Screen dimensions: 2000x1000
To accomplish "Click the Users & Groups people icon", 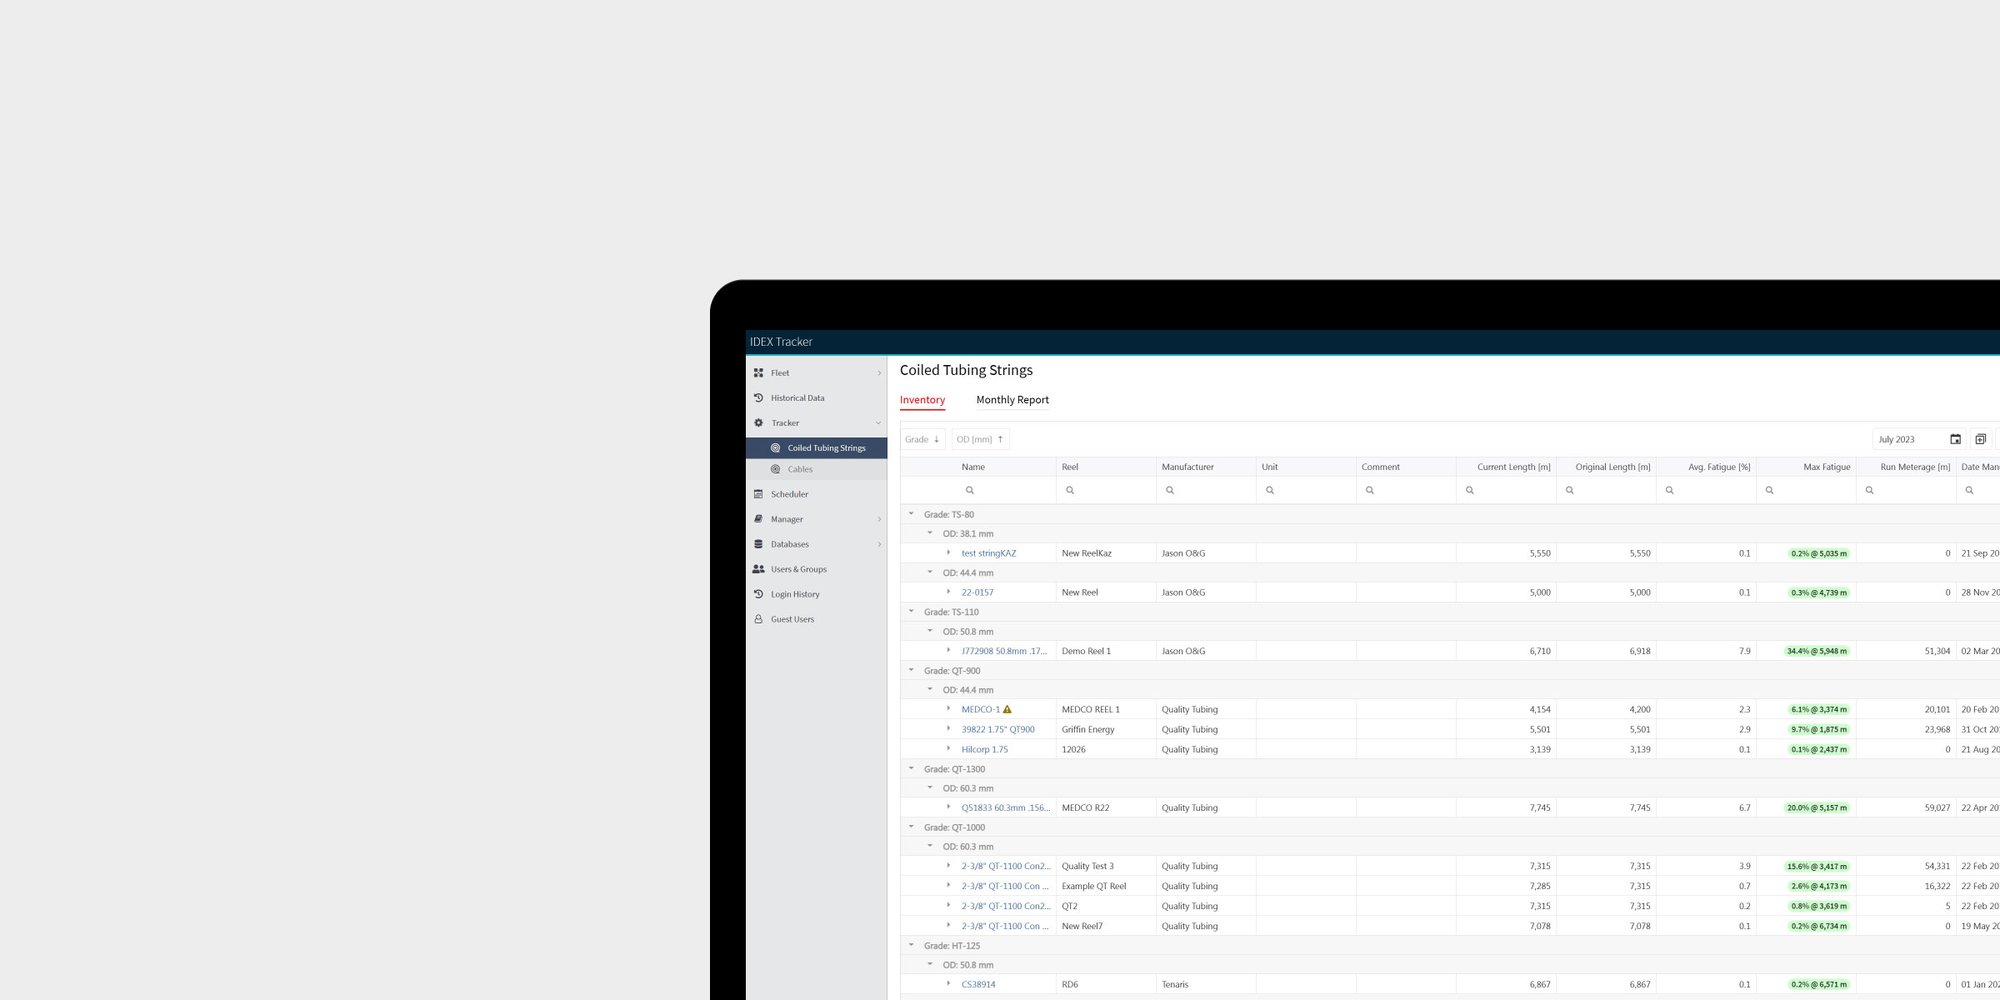I will 758,569.
